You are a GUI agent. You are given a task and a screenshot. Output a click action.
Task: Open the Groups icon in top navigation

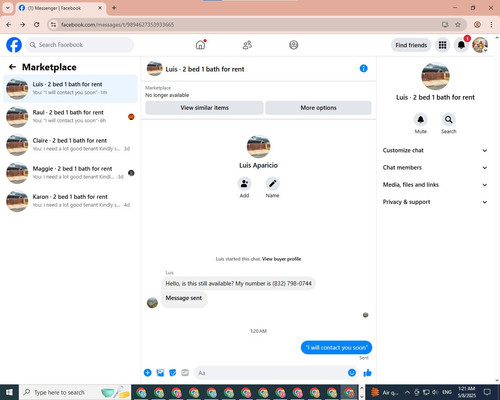pyautogui.click(x=294, y=45)
